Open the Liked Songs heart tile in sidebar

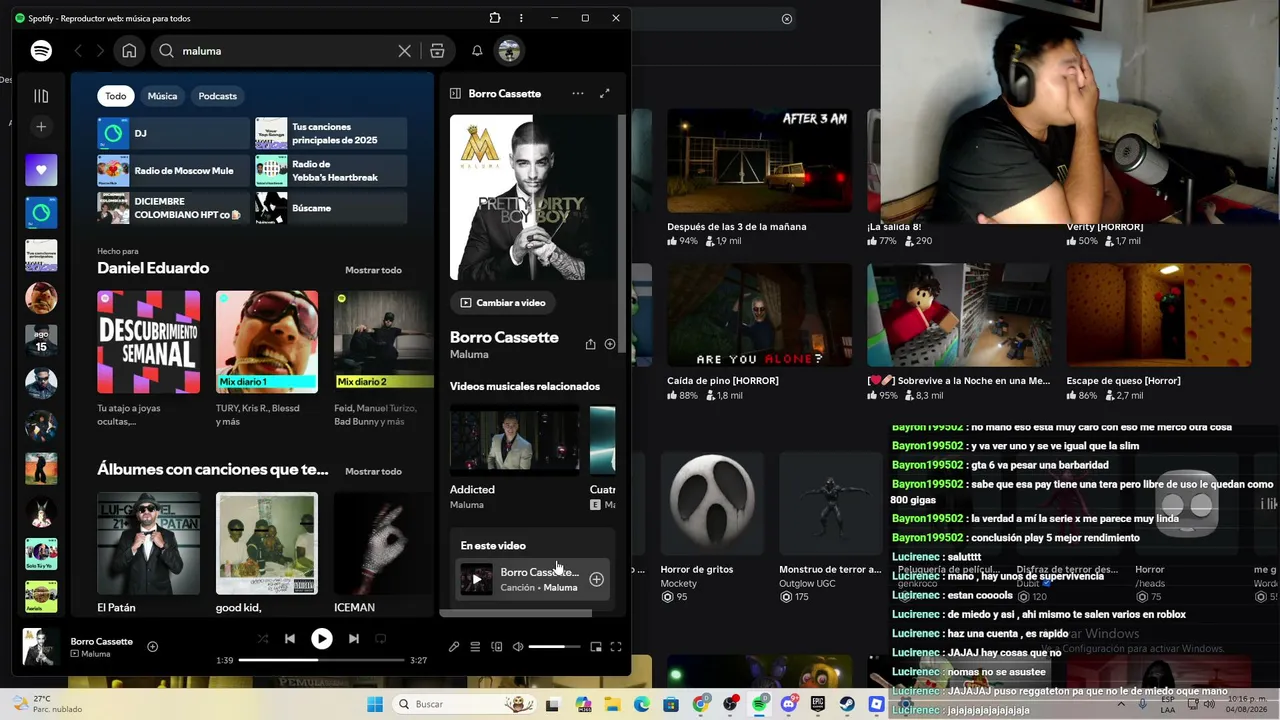41,170
